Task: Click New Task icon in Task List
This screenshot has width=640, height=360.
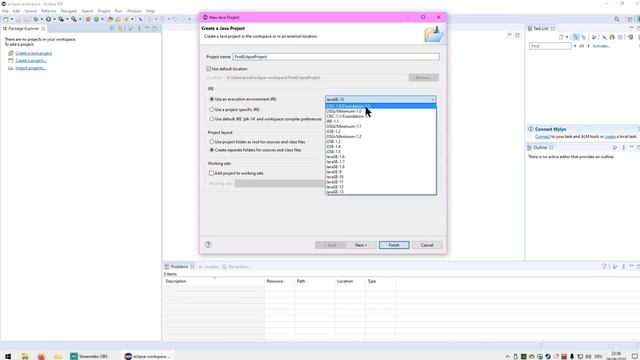Action: click(x=561, y=37)
